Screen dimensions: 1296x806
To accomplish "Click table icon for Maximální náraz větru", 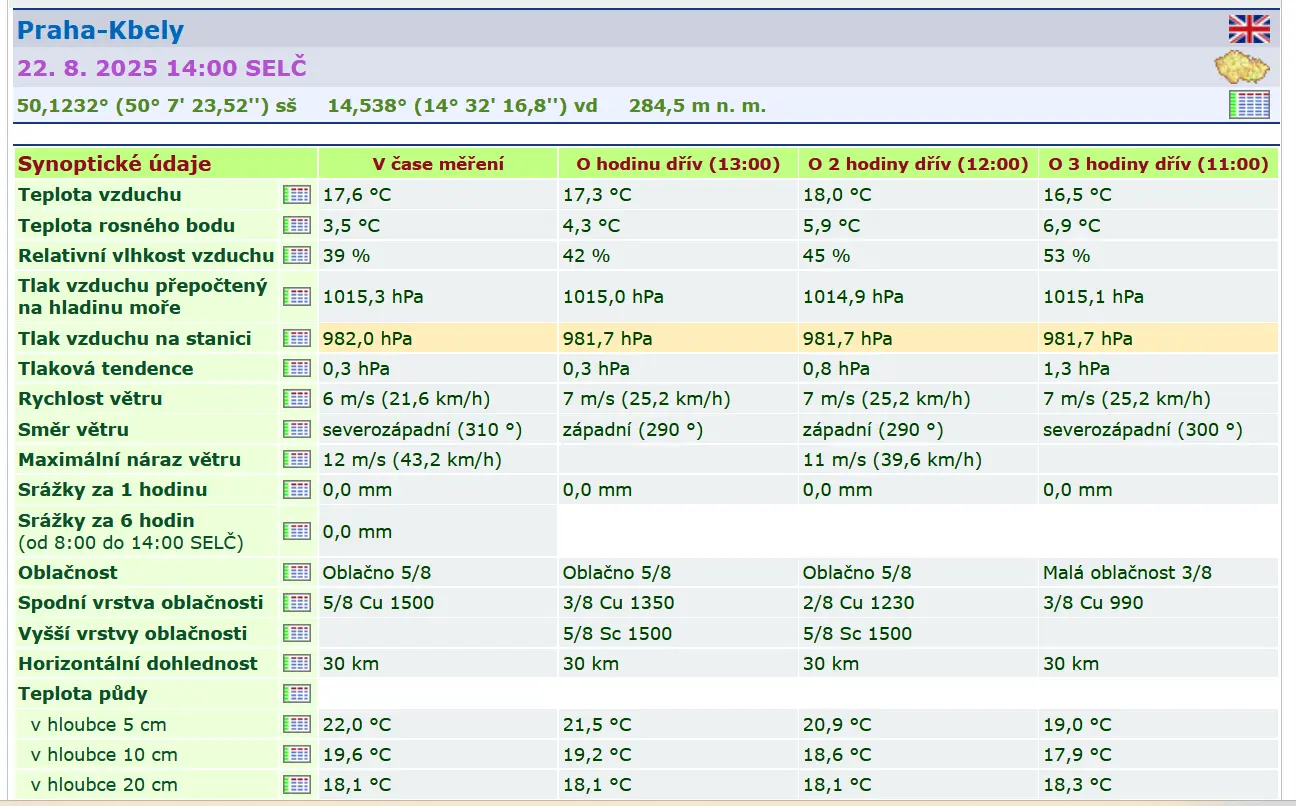I will point(297,460).
